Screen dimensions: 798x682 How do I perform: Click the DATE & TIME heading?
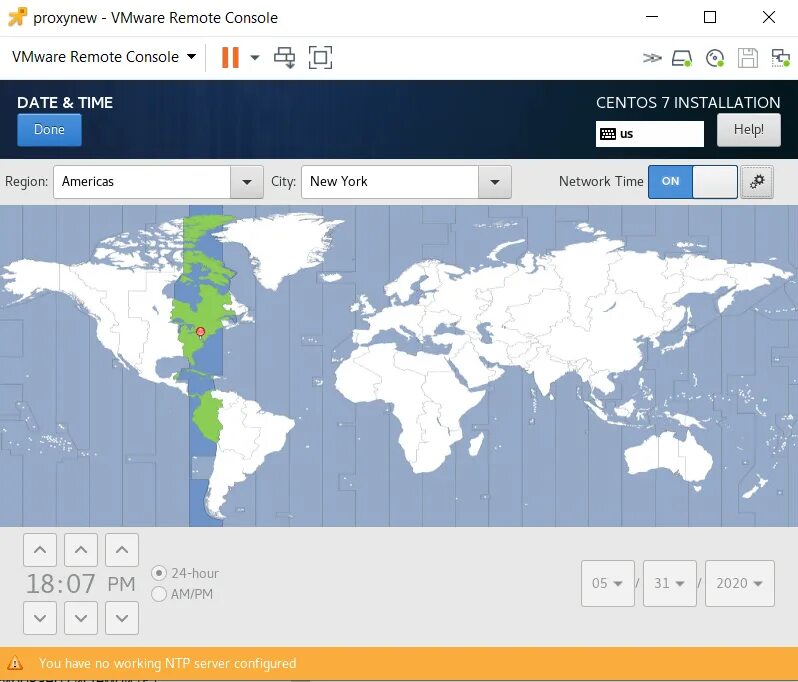point(65,103)
